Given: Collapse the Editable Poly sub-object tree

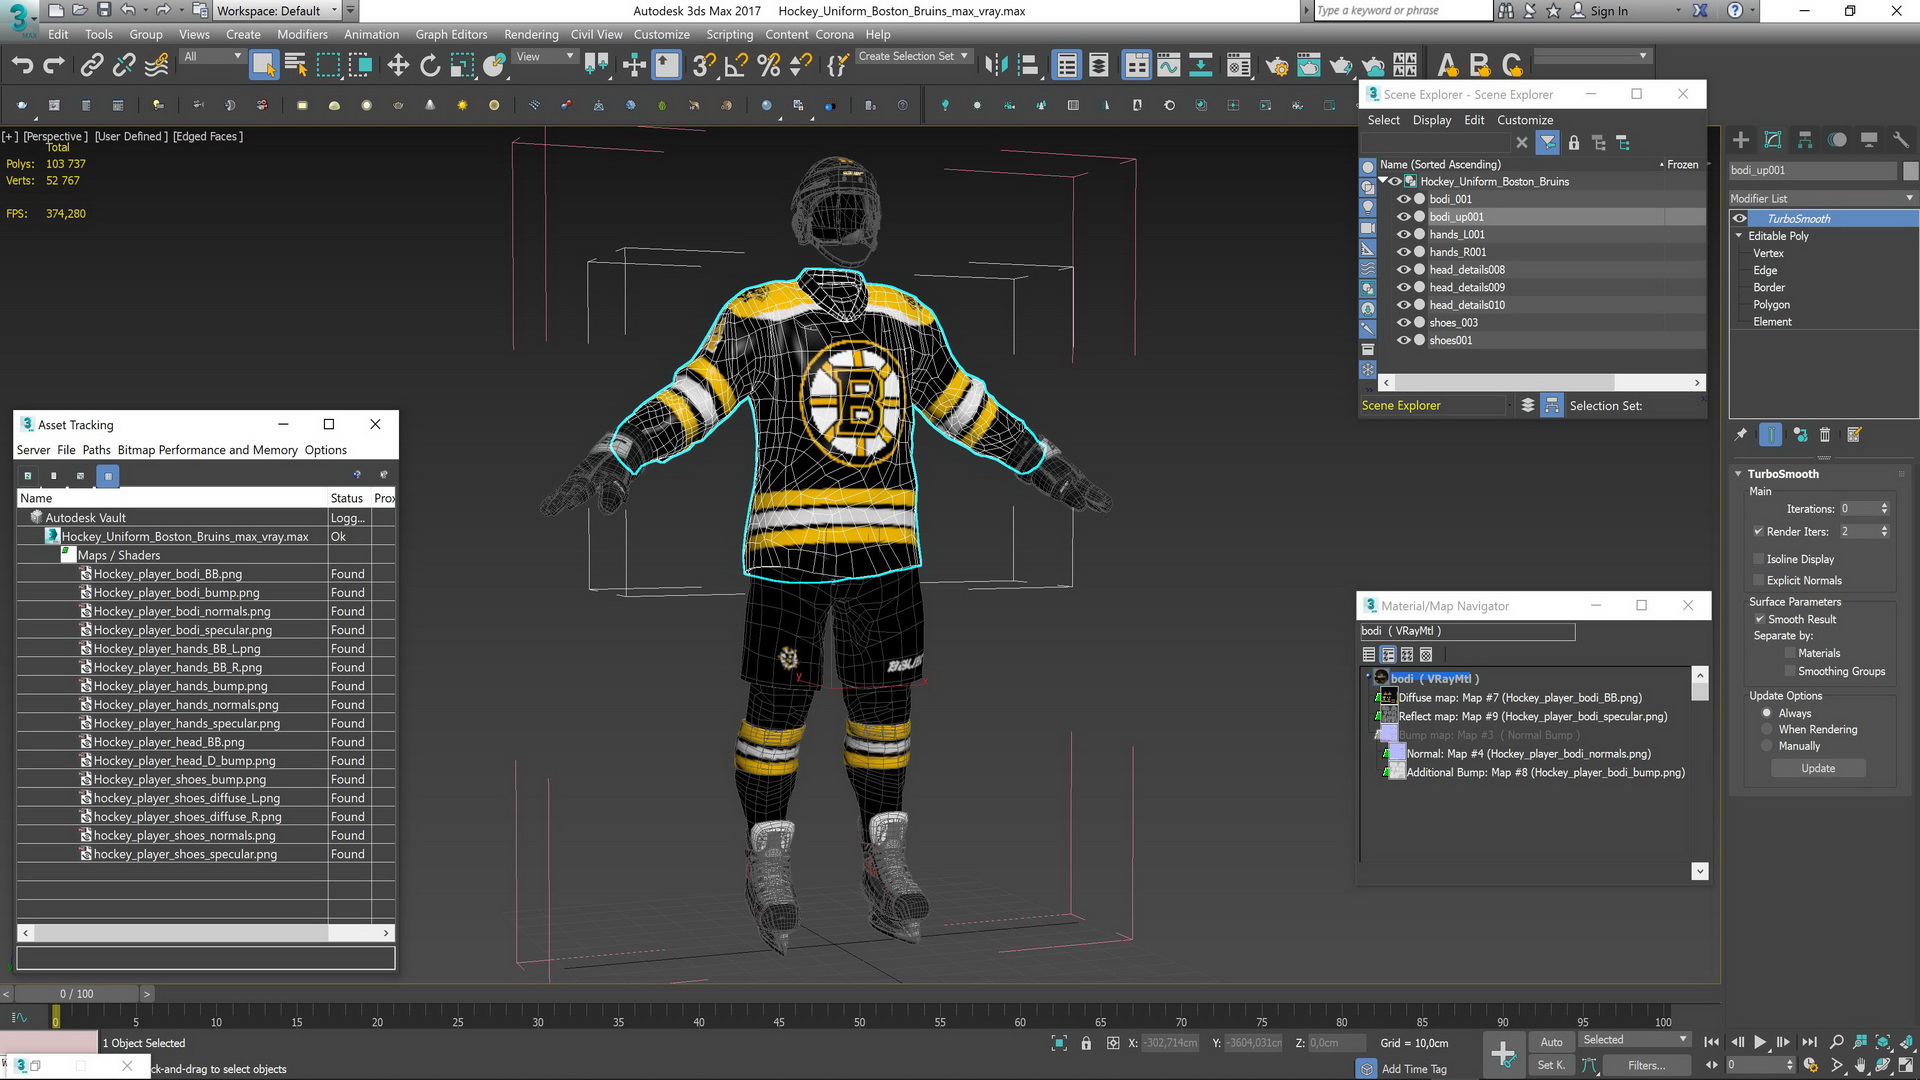Looking at the screenshot, I should 1739,236.
